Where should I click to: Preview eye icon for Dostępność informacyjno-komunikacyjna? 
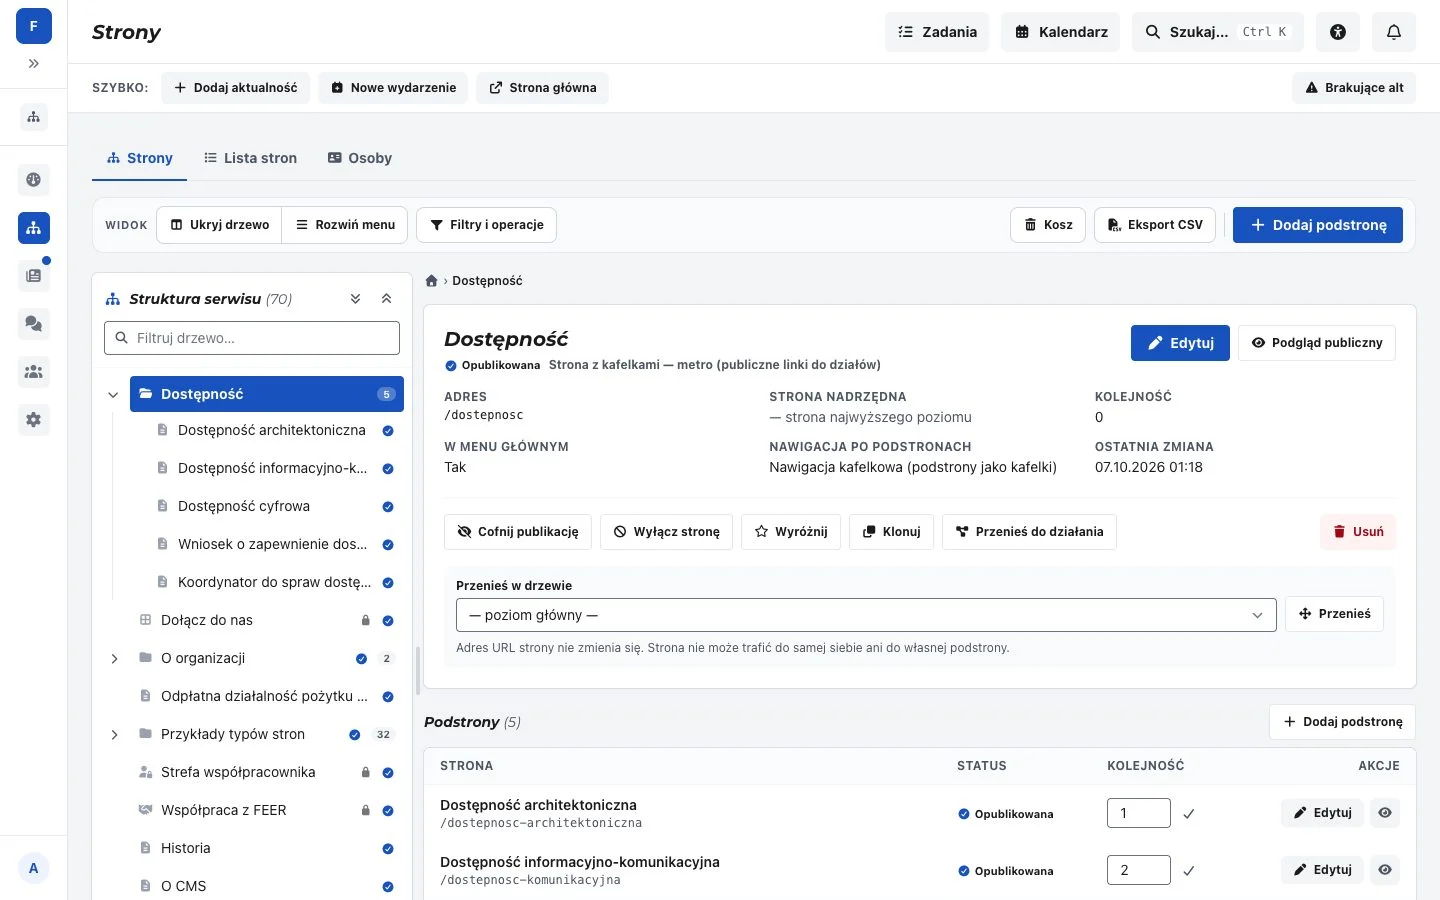coord(1385,870)
